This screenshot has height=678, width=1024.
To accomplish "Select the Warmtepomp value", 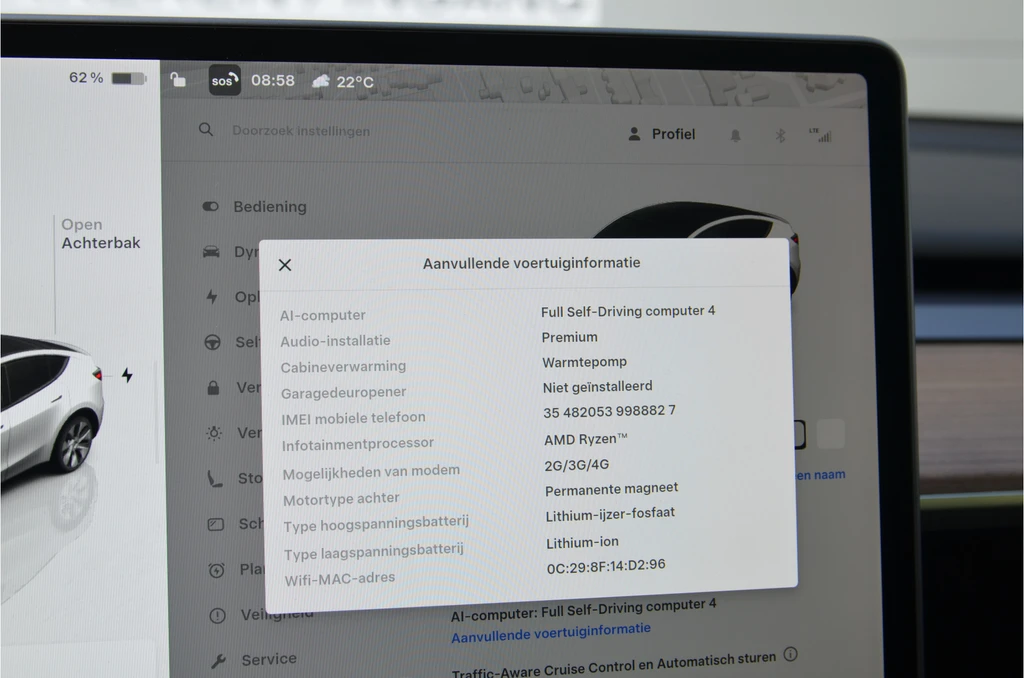I will coord(584,362).
